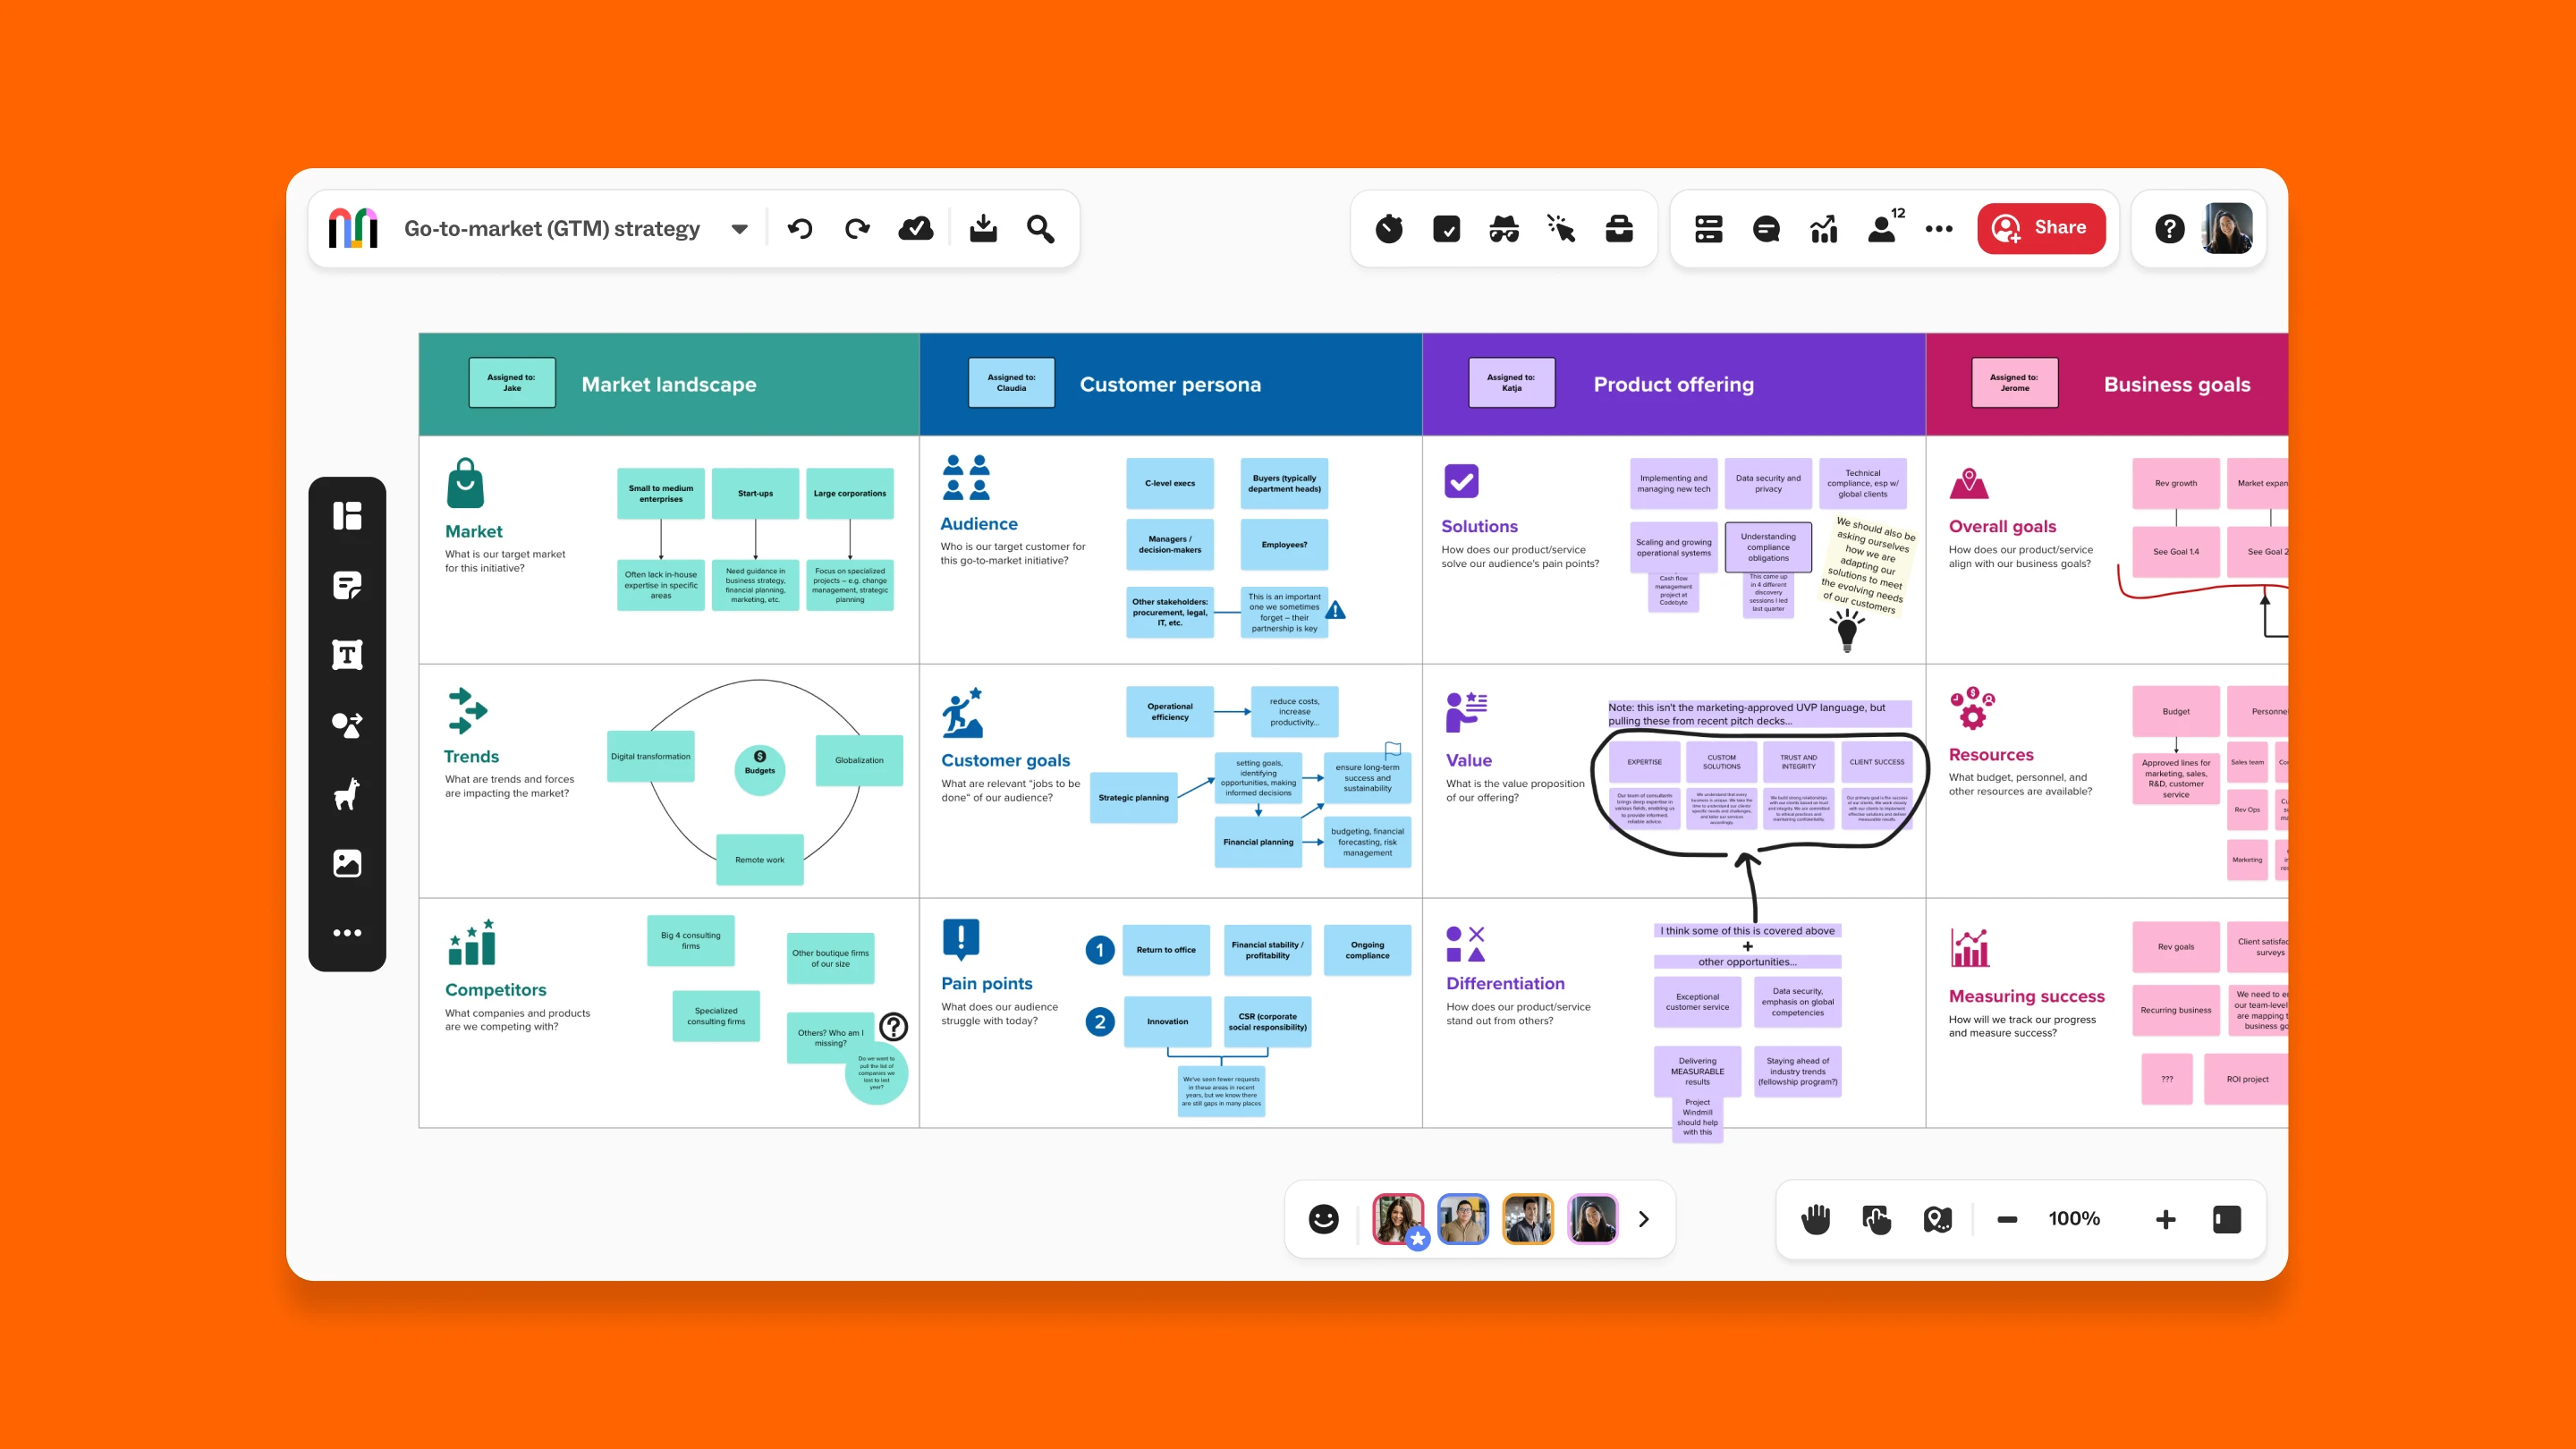Open the voting checkbox tool
This screenshot has height=1449, width=2576.
(x=1446, y=229)
